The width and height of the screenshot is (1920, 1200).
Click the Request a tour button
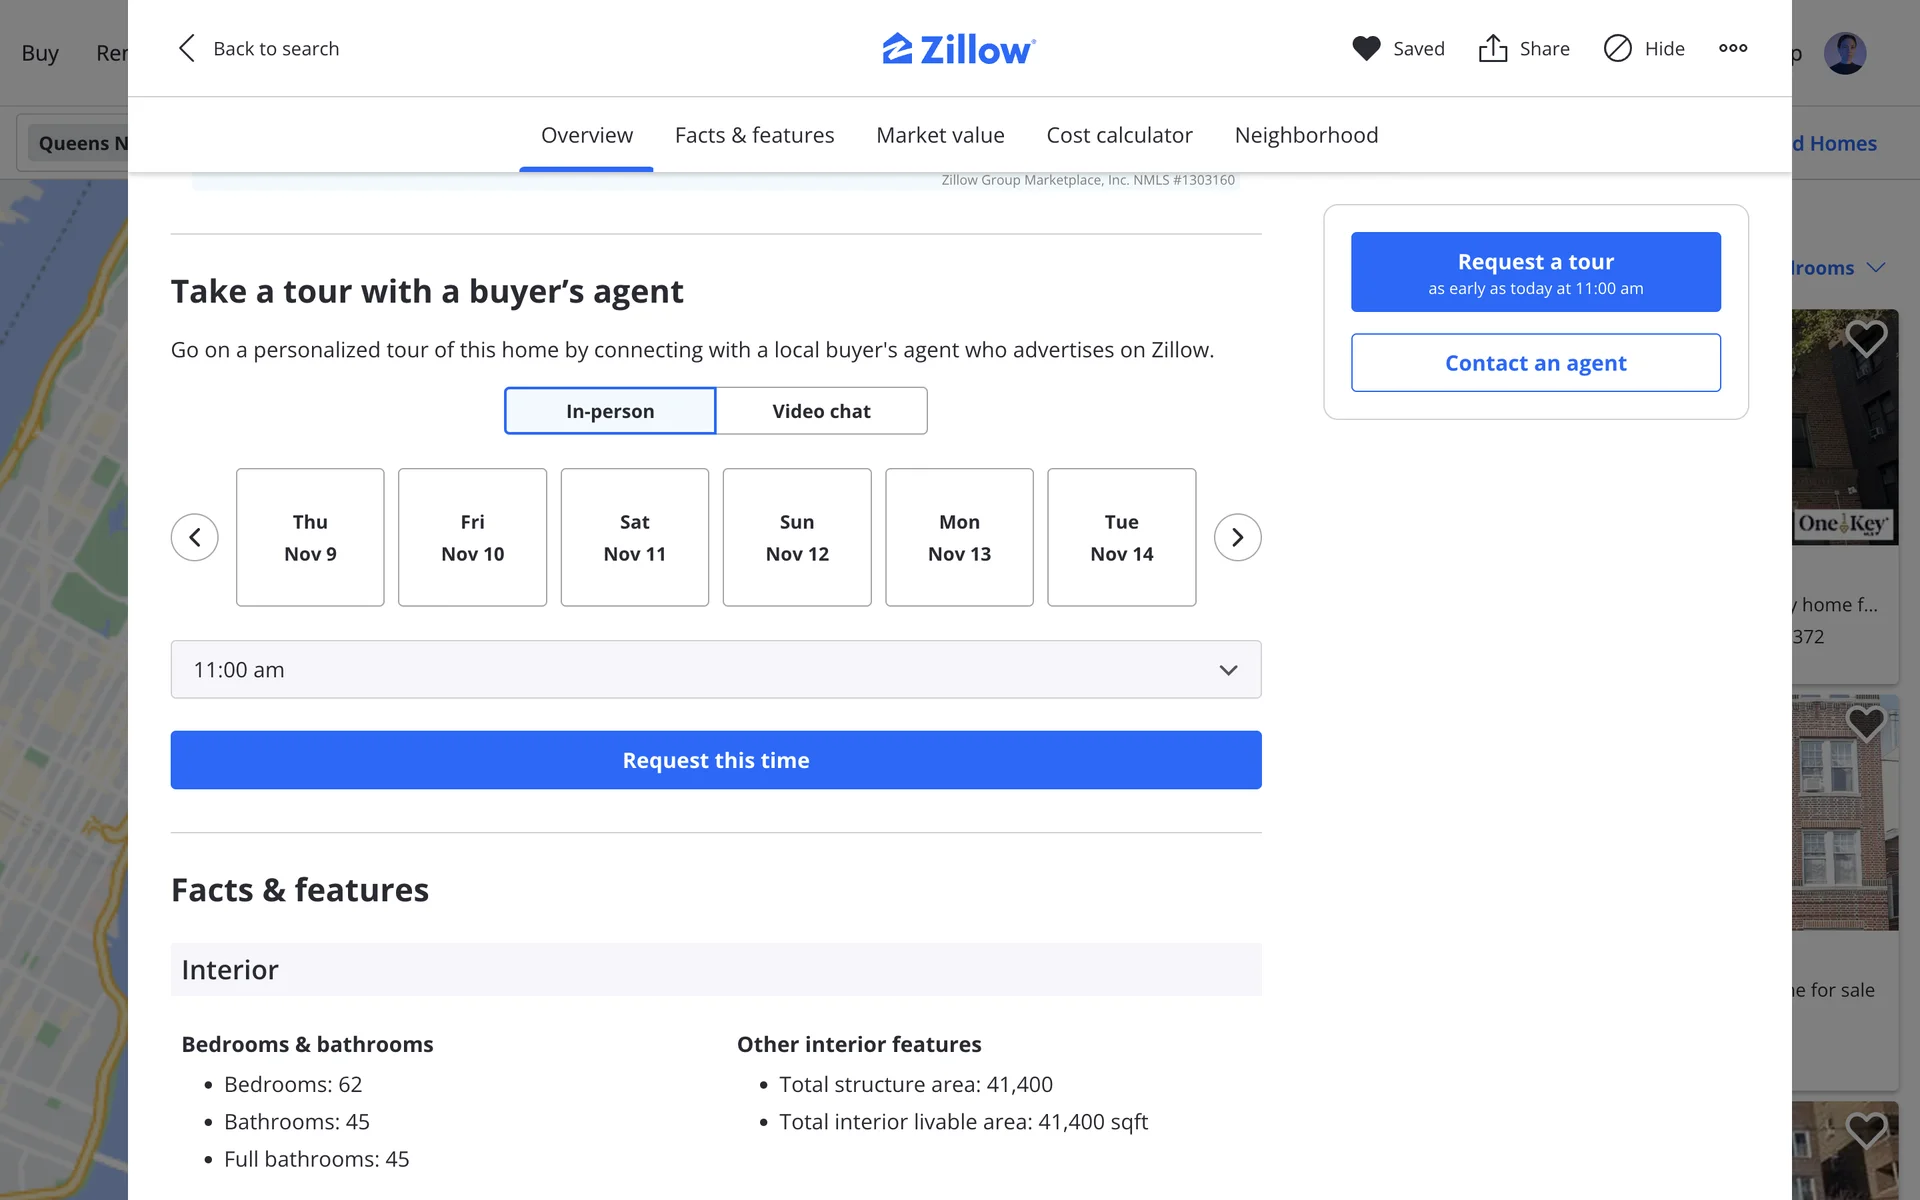pyautogui.click(x=1535, y=272)
